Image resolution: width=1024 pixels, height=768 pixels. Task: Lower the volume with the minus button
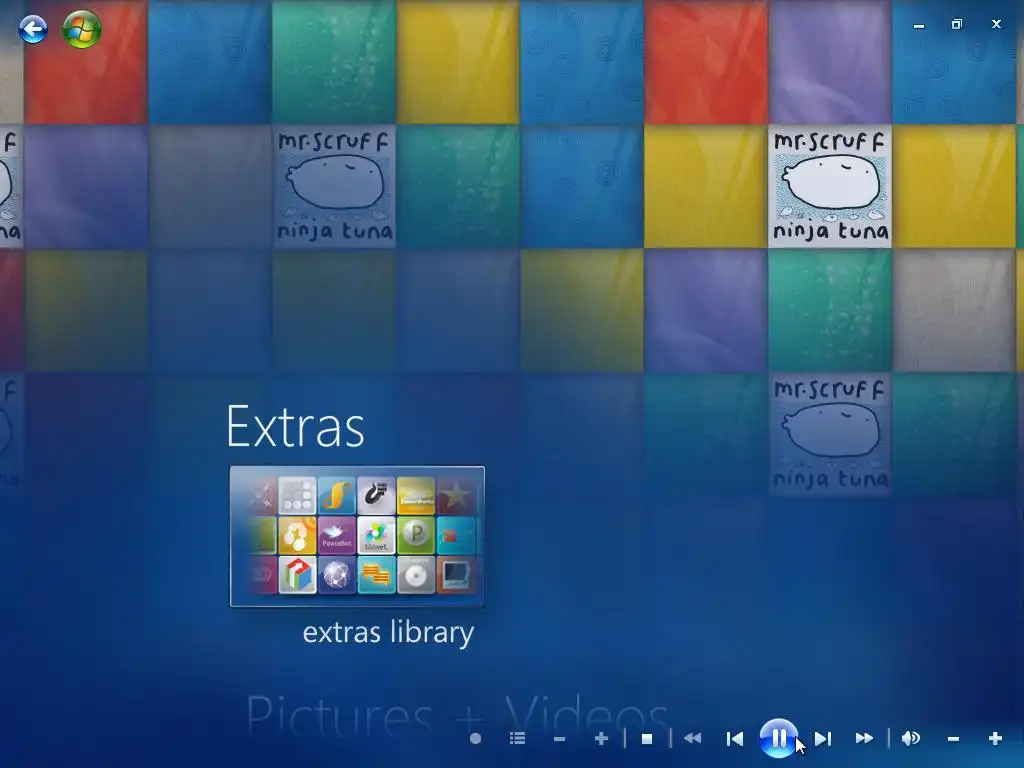[x=953, y=739]
